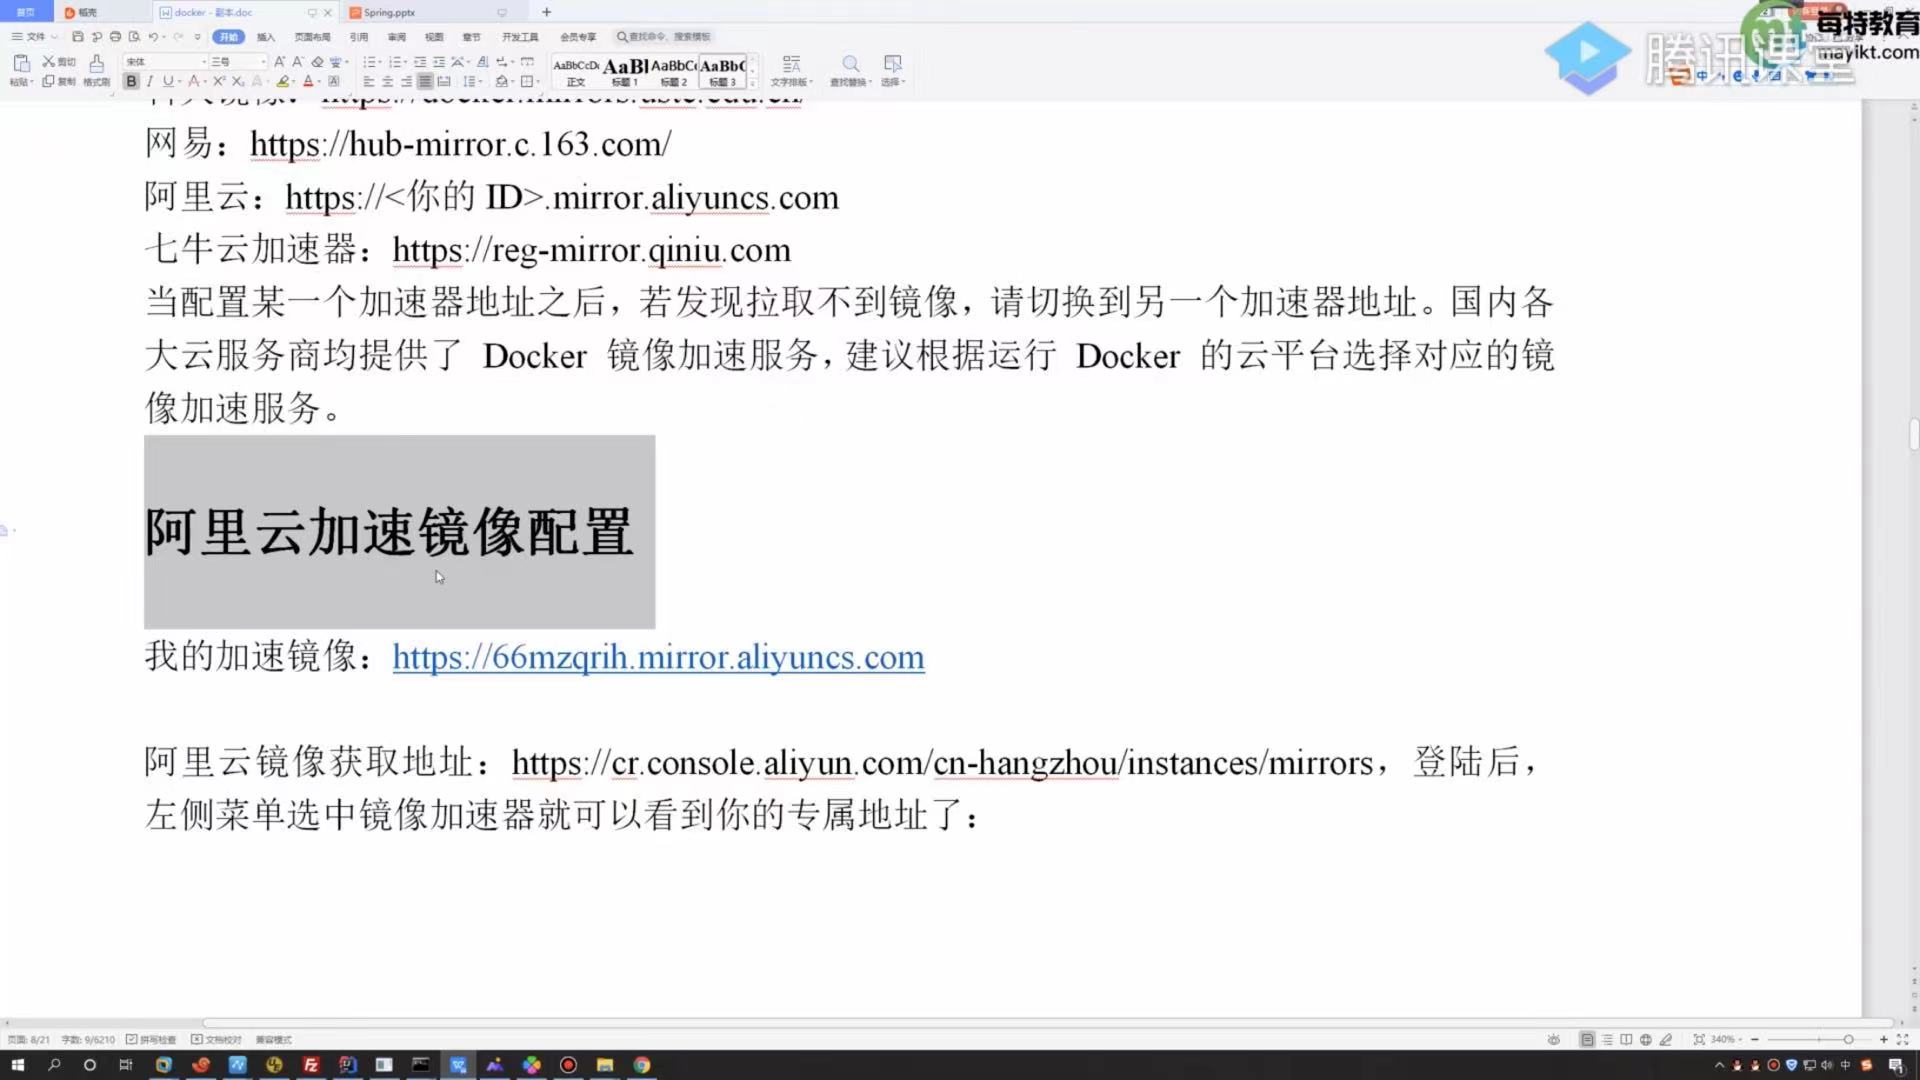Click the save document icon
Image resolution: width=1920 pixels, height=1080 pixels.
(x=78, y=37)
